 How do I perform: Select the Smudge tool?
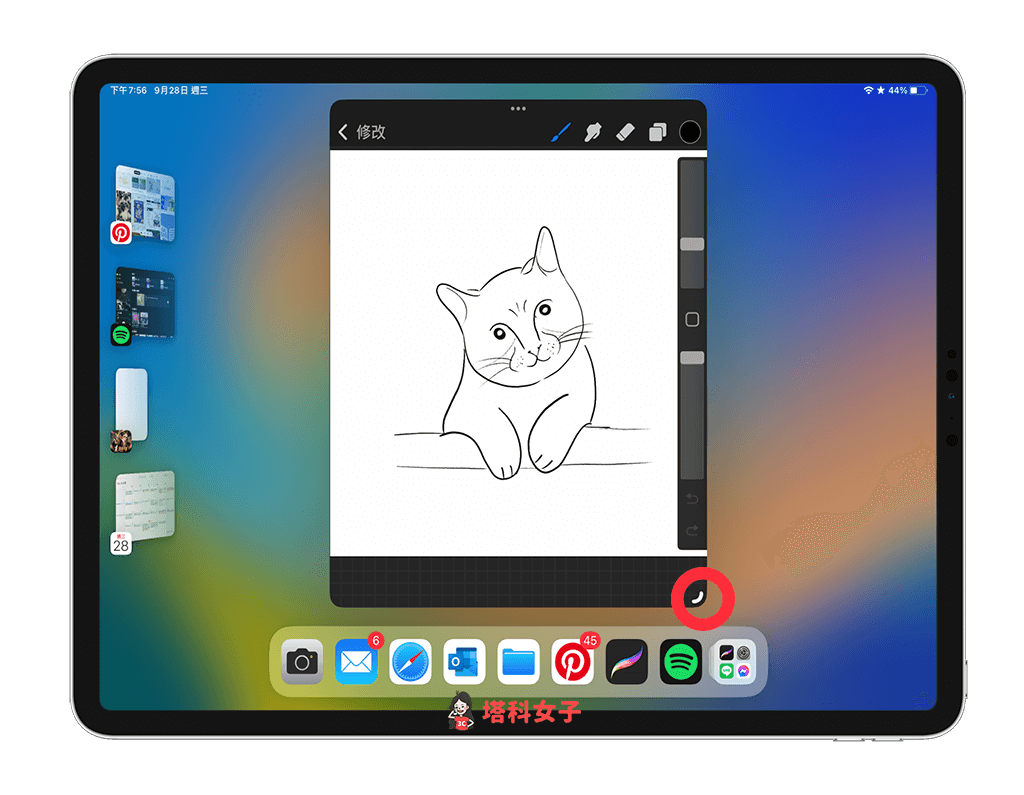coord(592,131)
